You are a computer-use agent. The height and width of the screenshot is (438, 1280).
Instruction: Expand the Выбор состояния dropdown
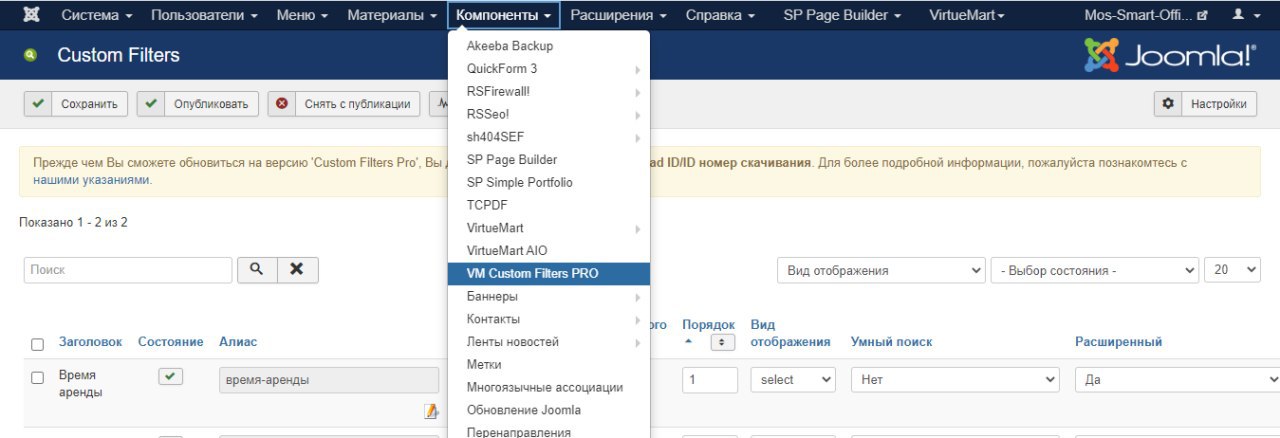(x=1094, y=270)
